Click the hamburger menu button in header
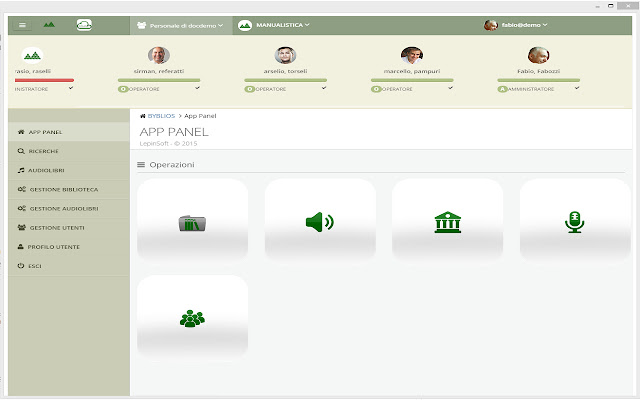The width and height of the screenshot is (640, 400). [23, 24]
